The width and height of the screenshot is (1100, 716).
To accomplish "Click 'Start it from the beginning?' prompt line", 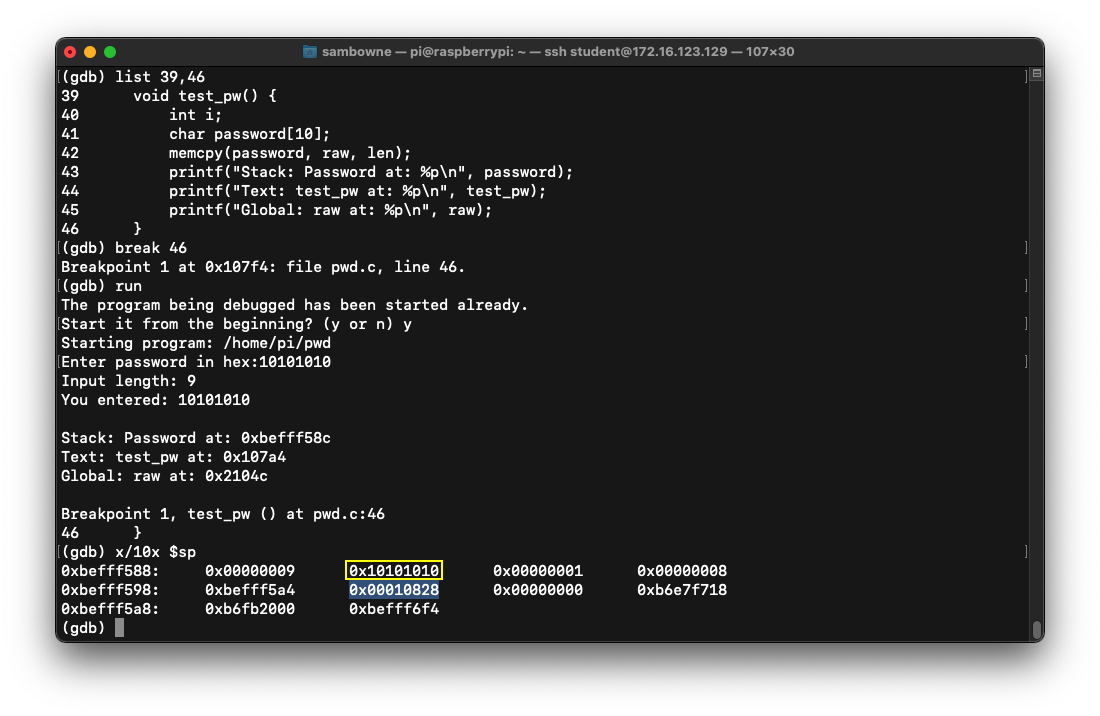I will 236,323.
